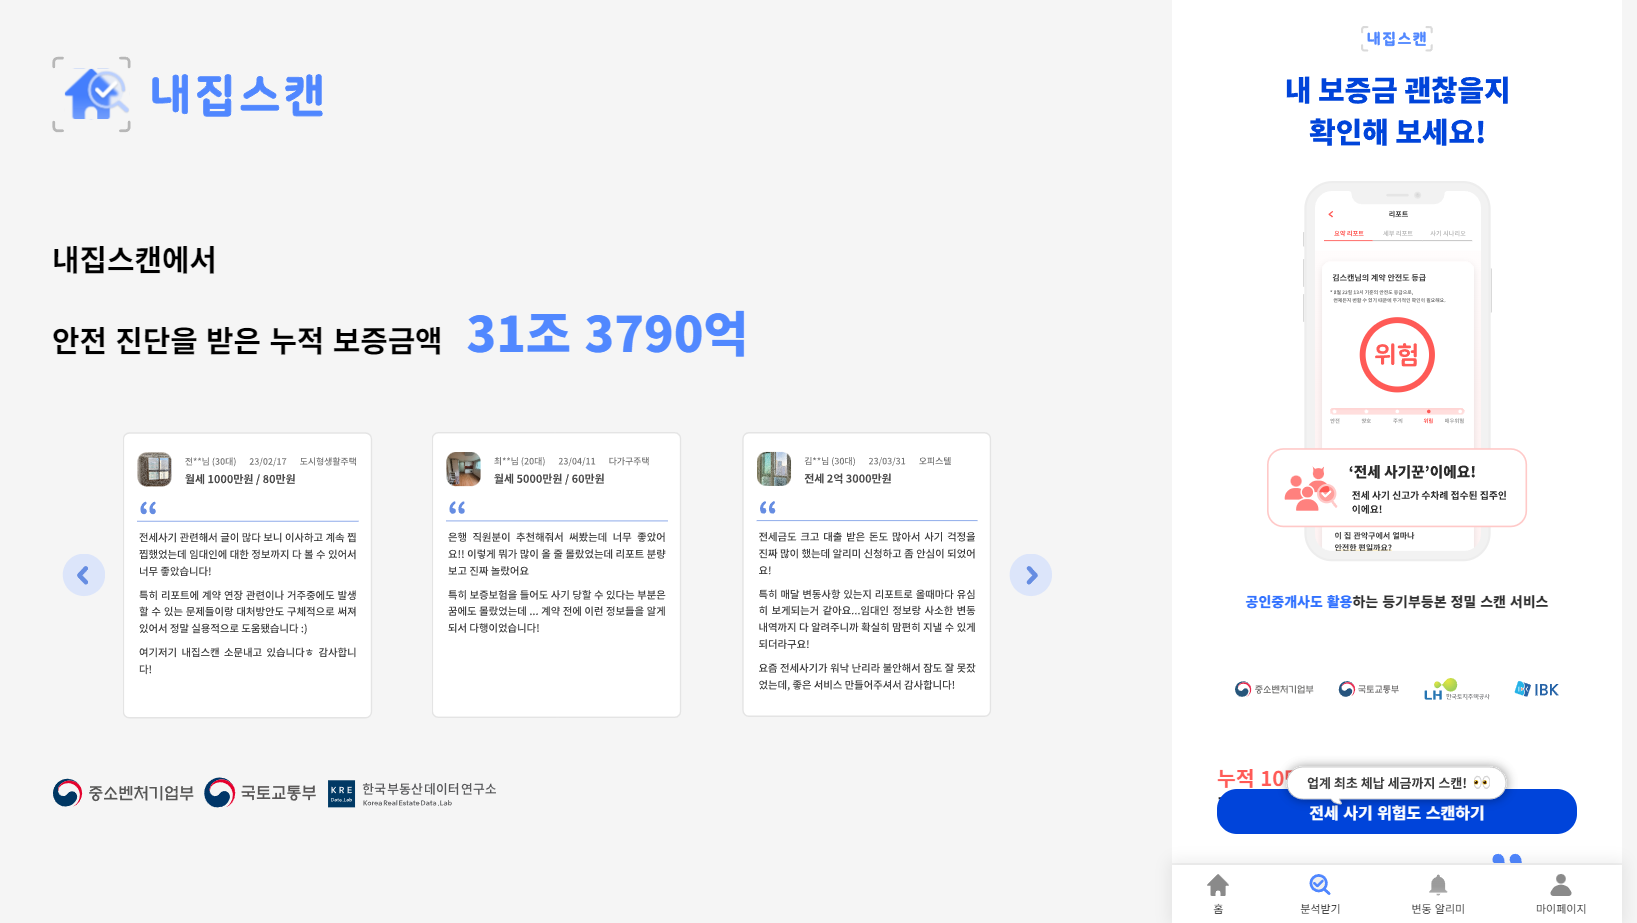Click the small 내집스캔 logo at panel top

(x=1397, y=39)
